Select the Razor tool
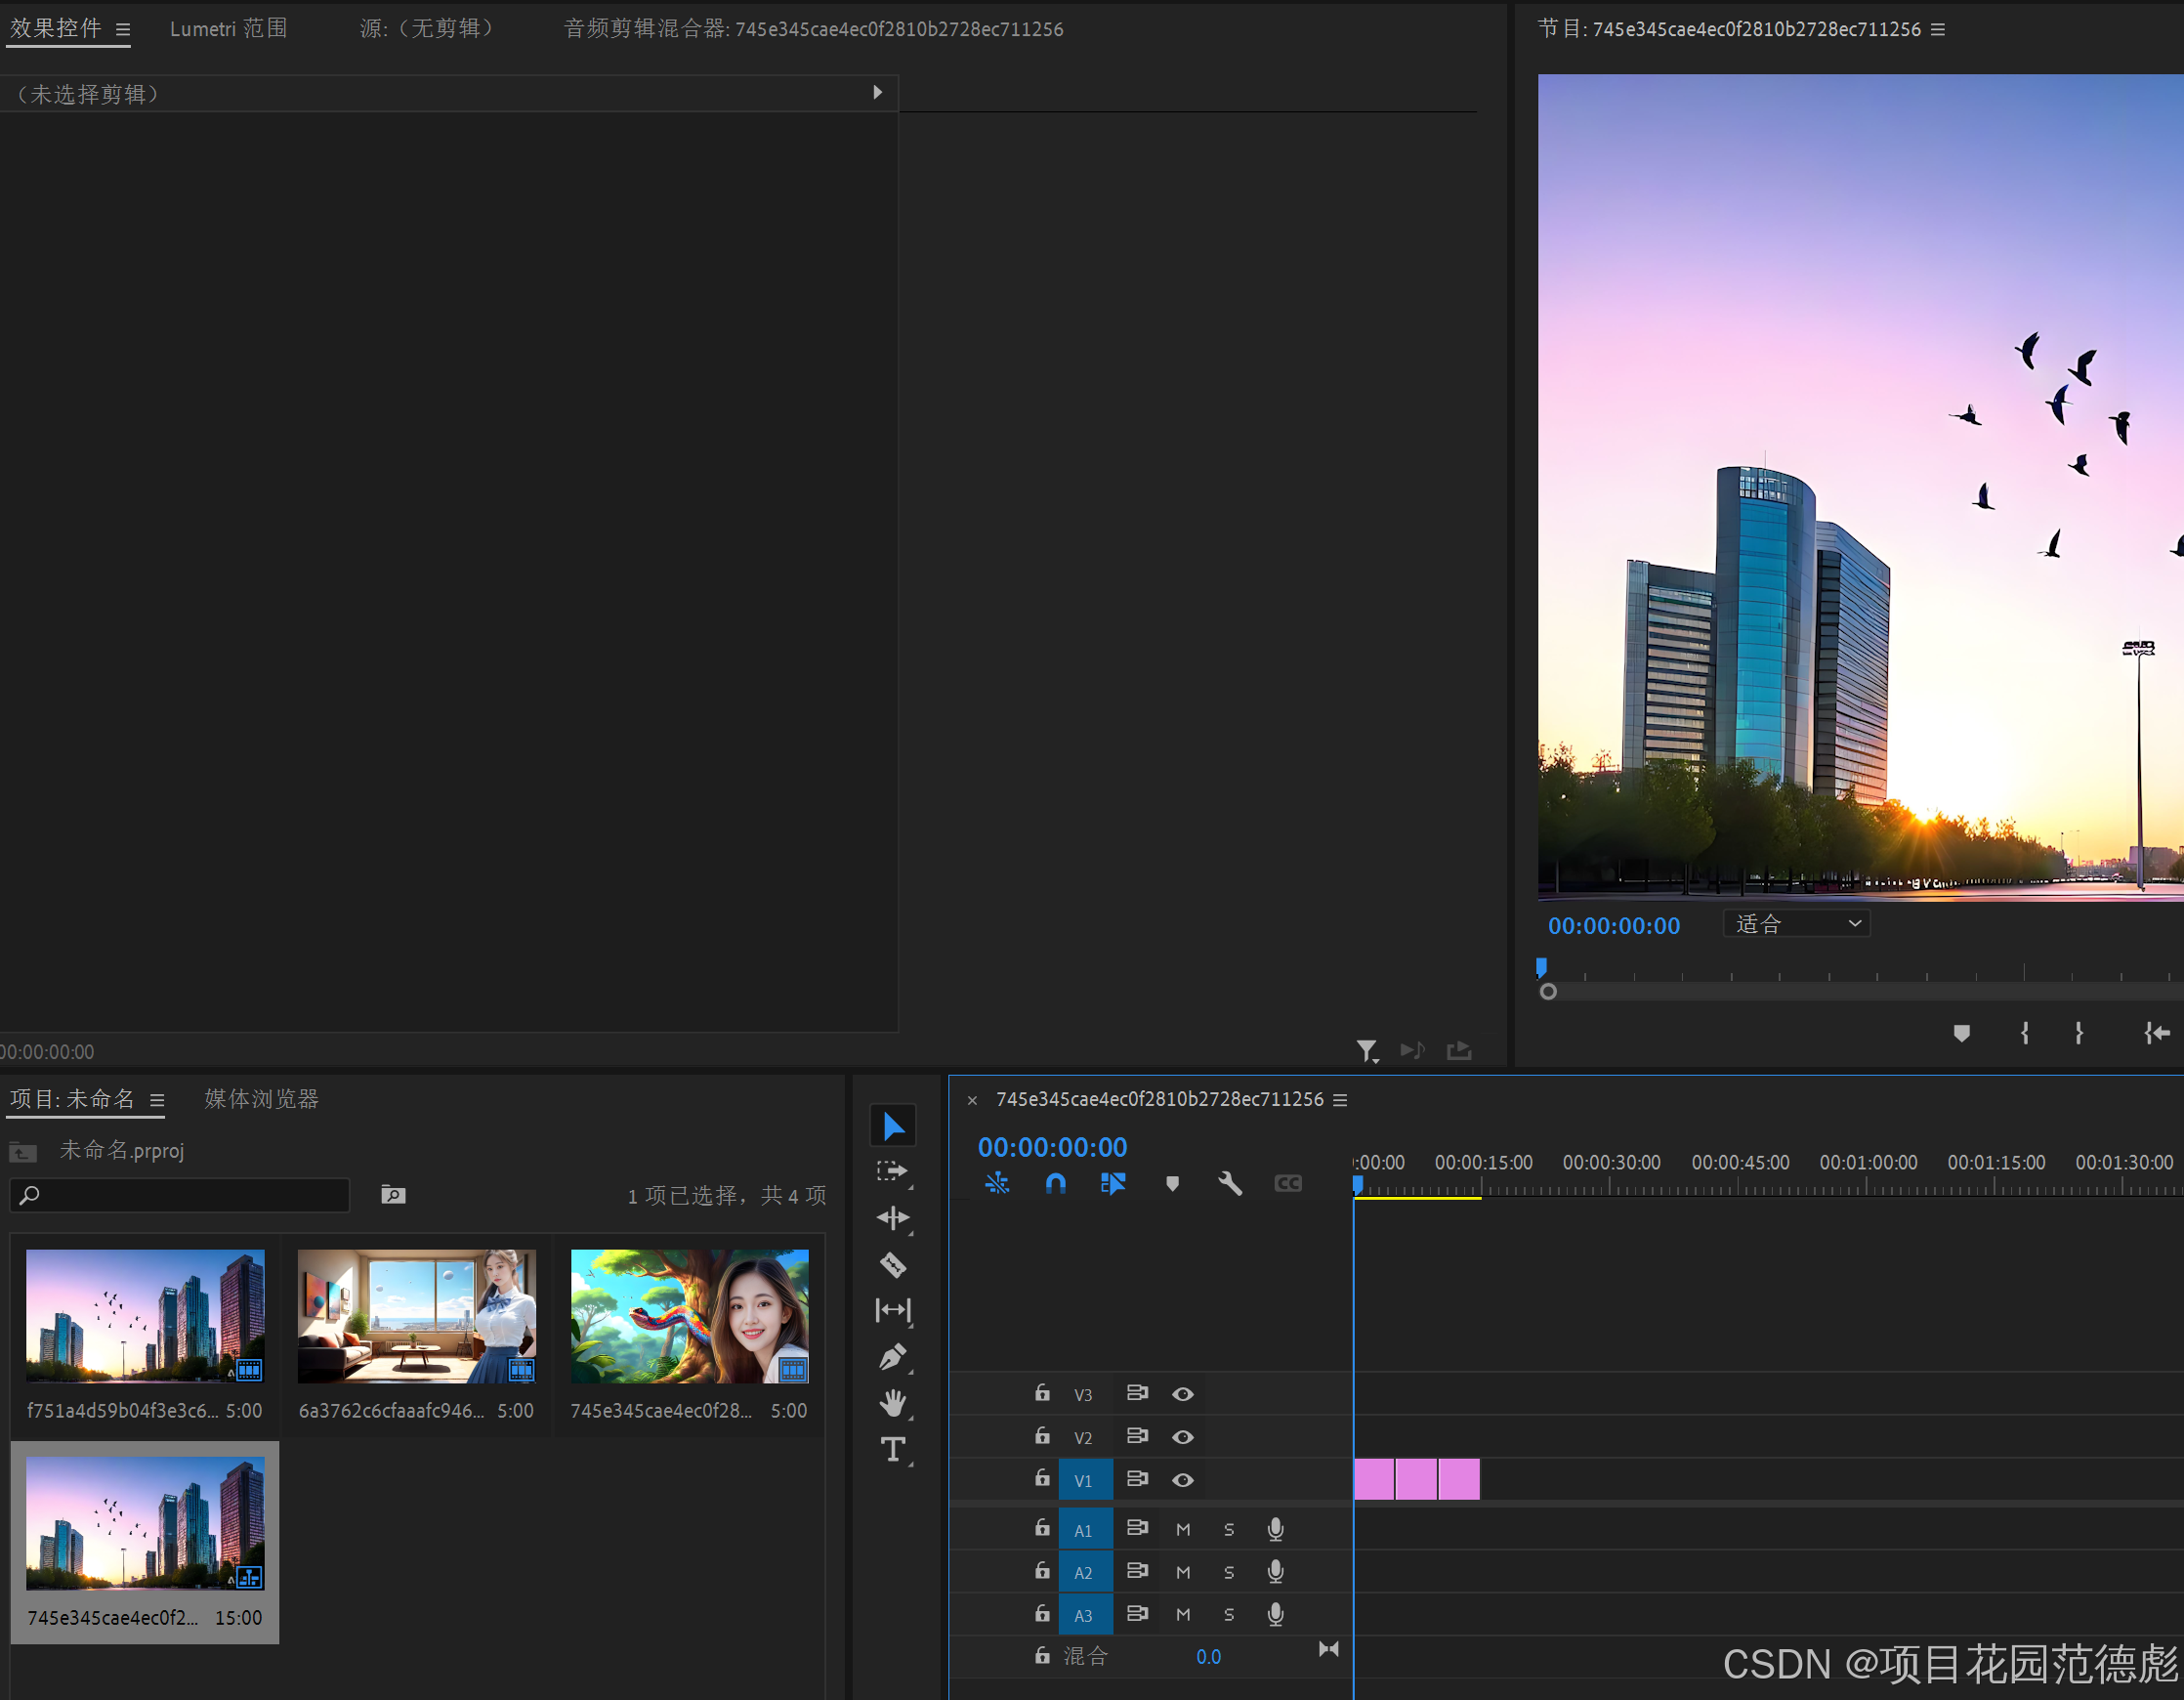This screenshot has height=1700, width=2184. 892,1265
